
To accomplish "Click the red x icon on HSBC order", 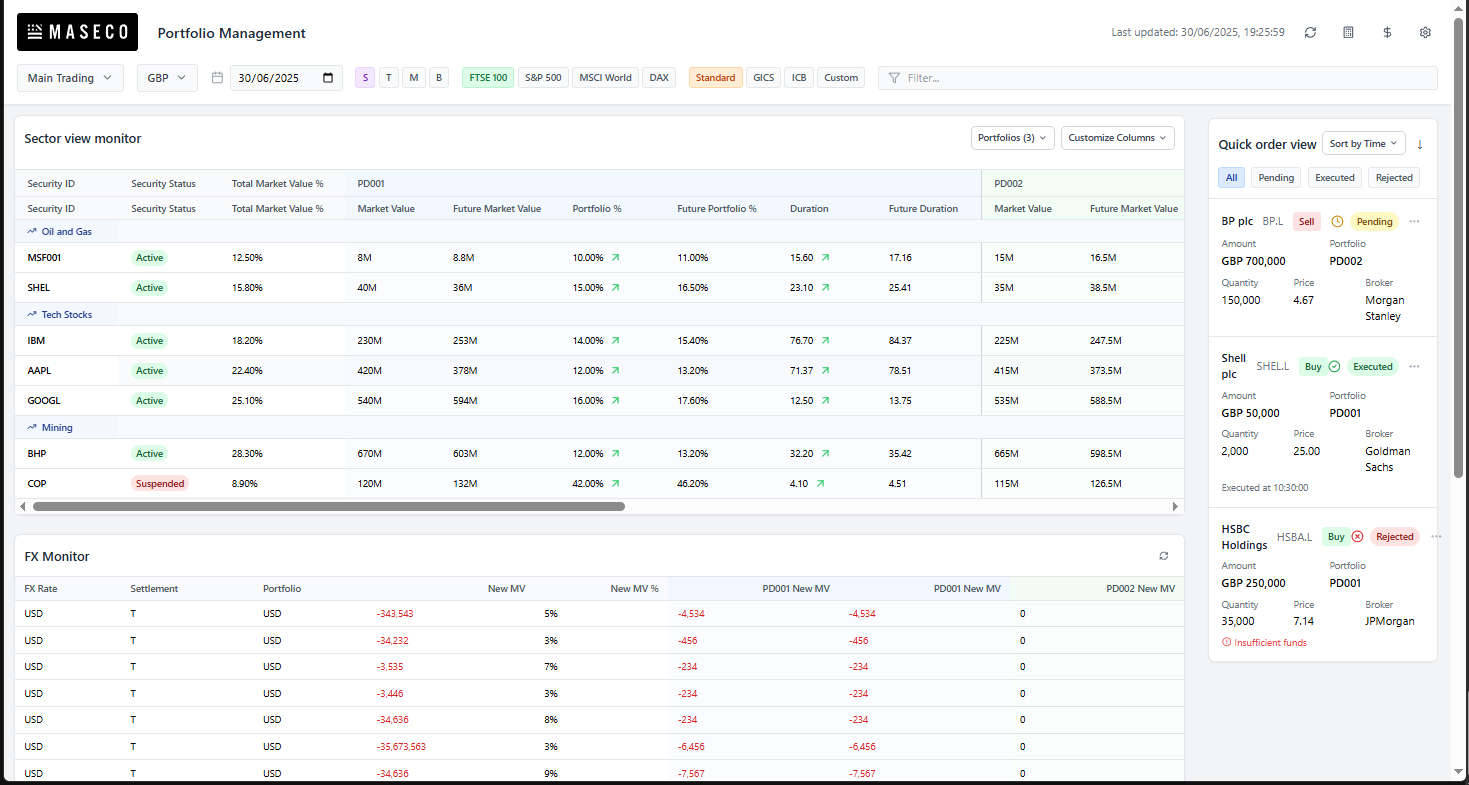I will click(1357, 536).
